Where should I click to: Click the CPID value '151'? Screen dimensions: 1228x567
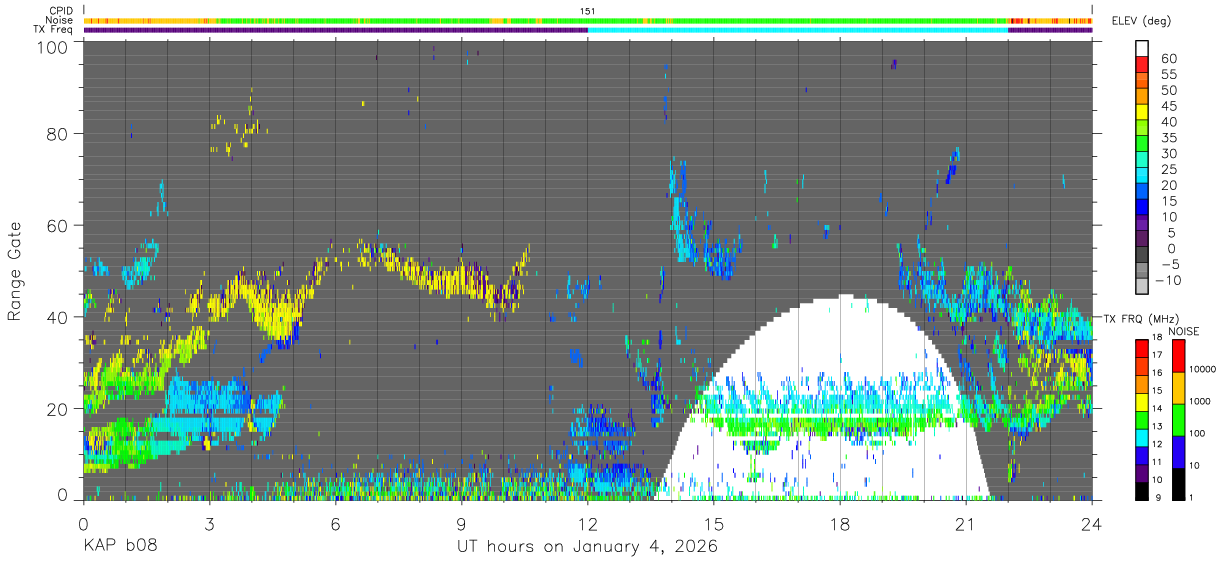pos(588,11)
